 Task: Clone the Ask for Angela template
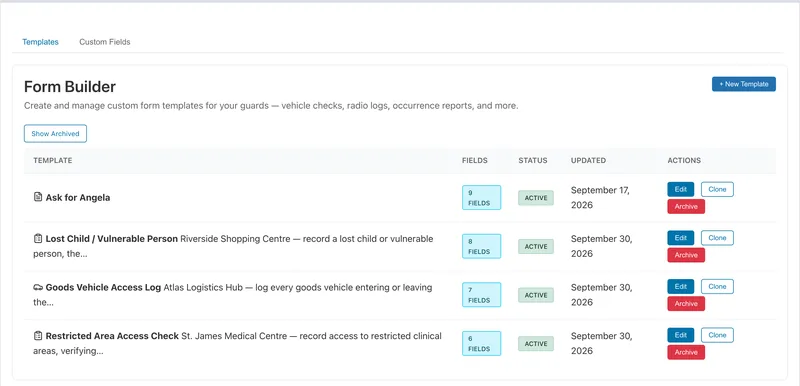[717, 189]
